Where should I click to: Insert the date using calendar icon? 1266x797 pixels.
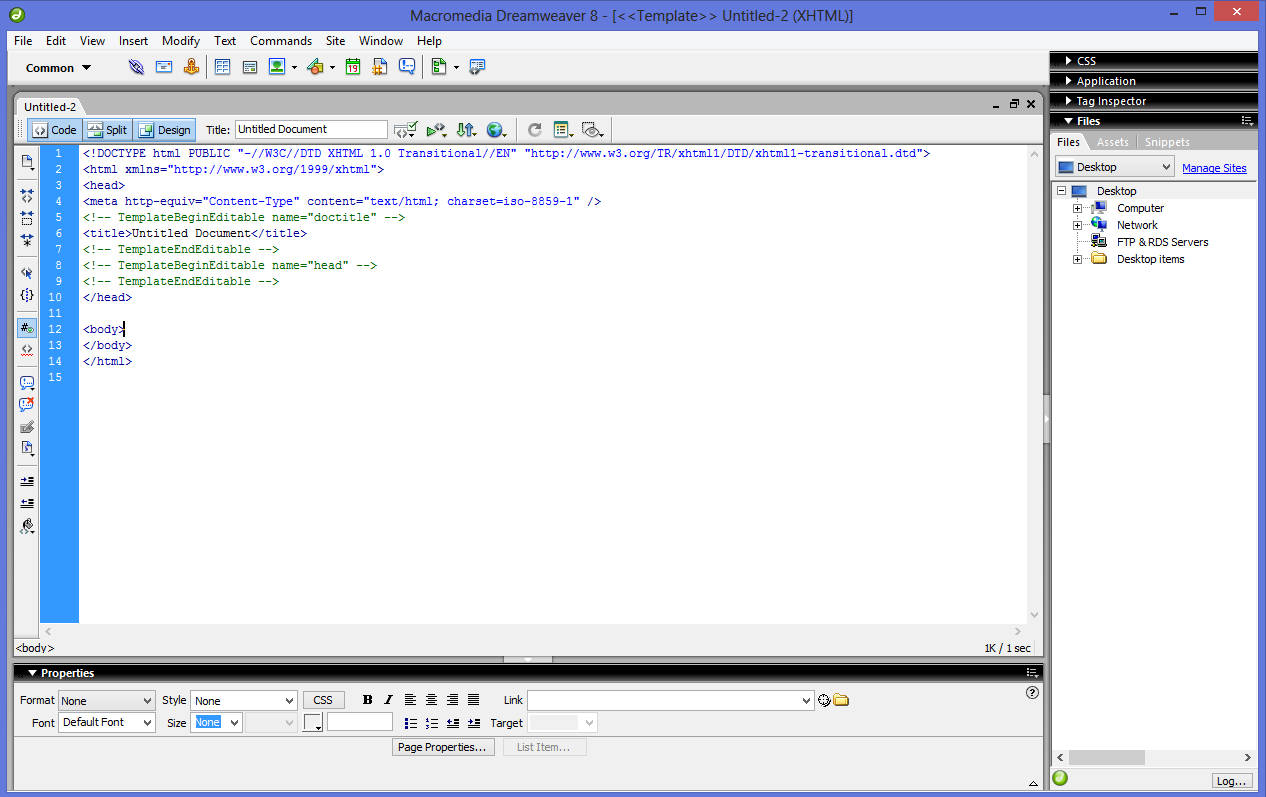point(353,67)
